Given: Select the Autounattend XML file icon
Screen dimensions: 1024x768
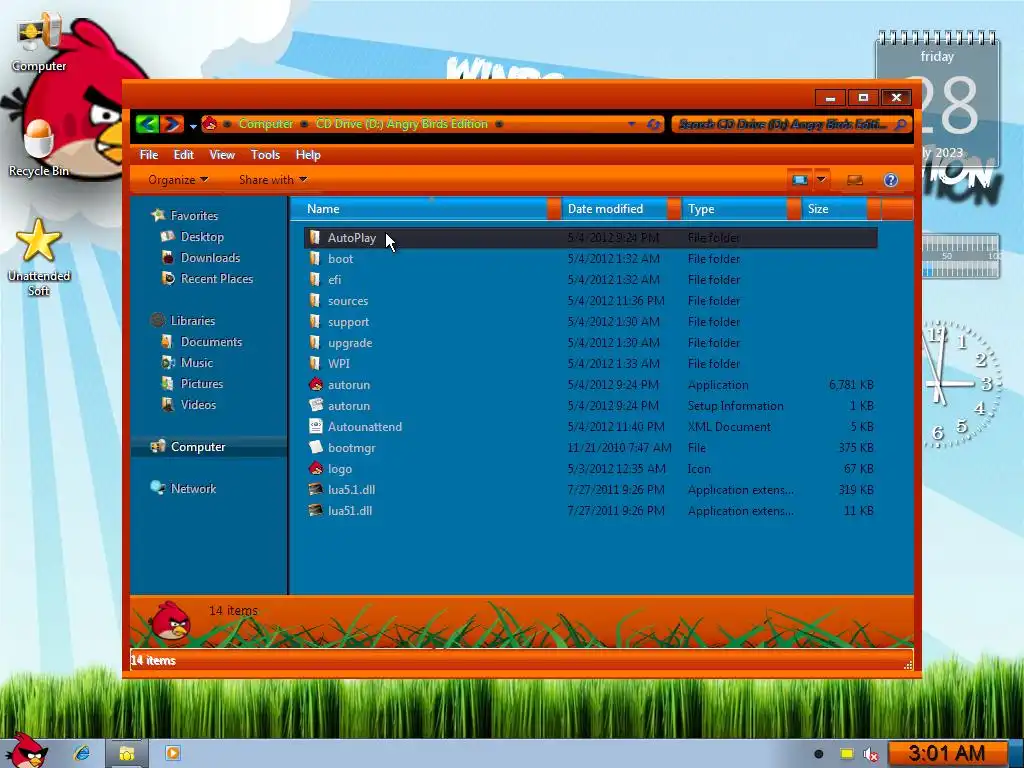Looking at the screenshot, I should 315,426.
